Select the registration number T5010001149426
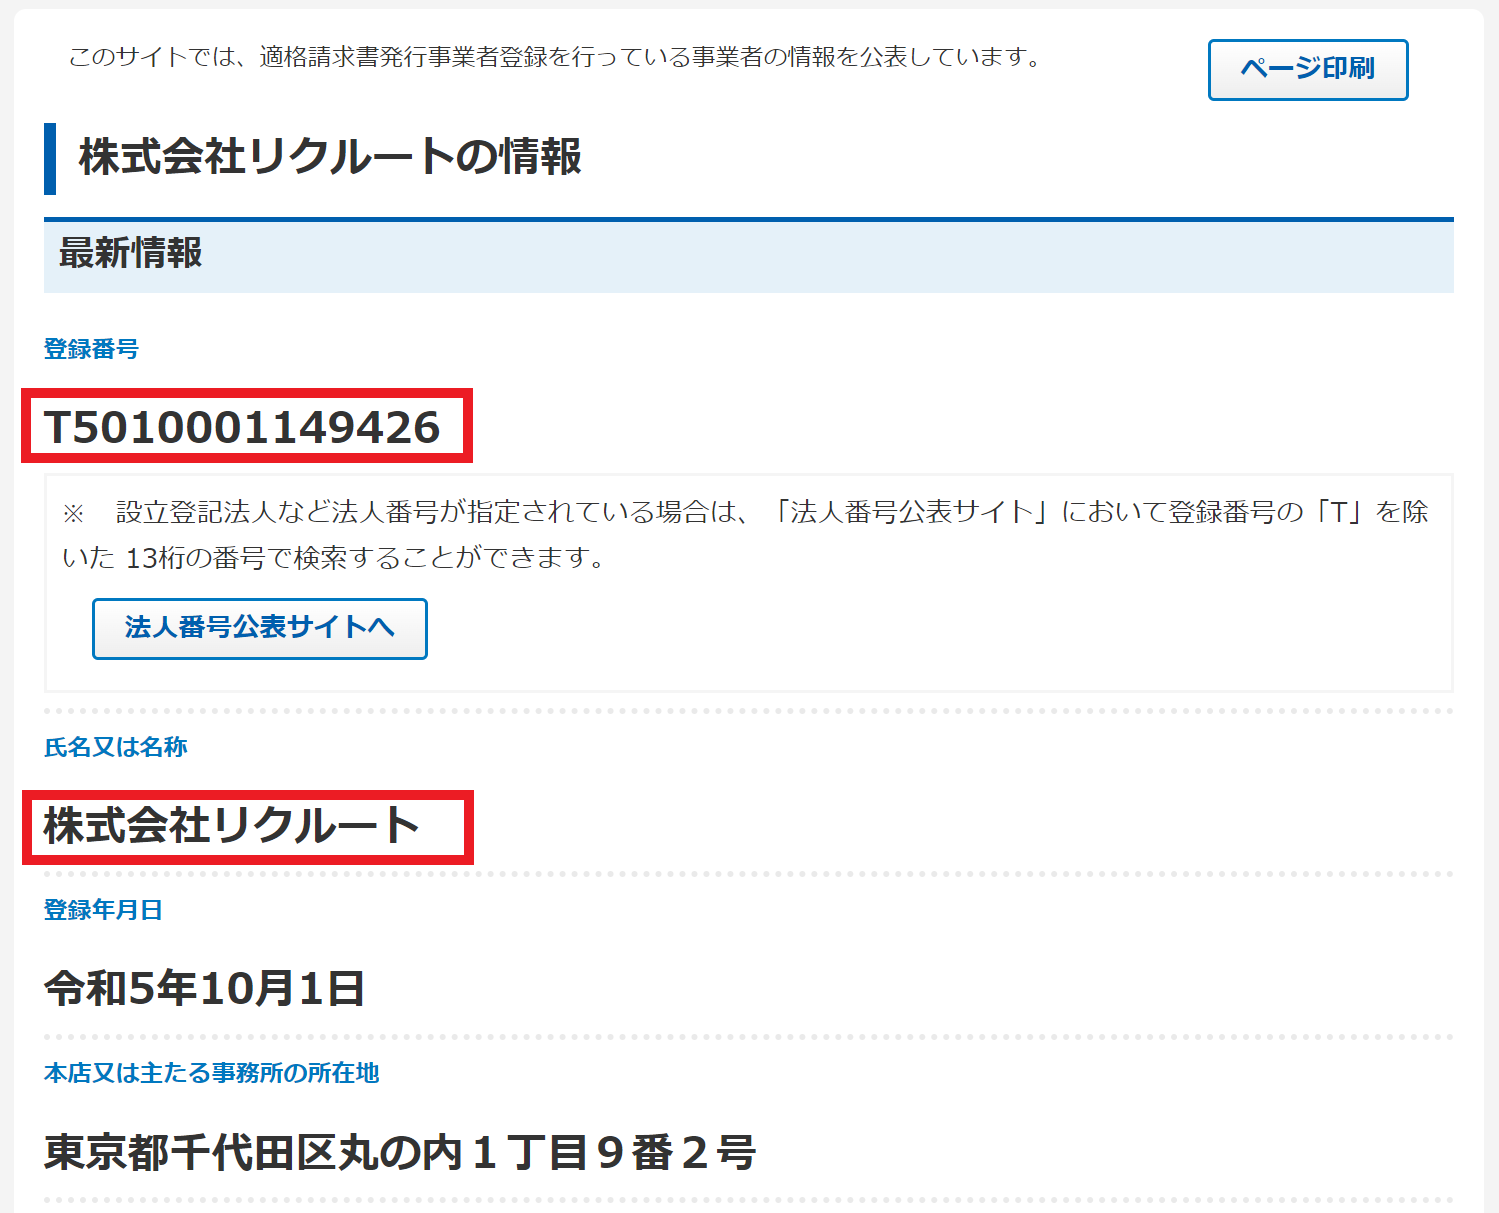1499x1213 pixels. (x=242, y=427)
